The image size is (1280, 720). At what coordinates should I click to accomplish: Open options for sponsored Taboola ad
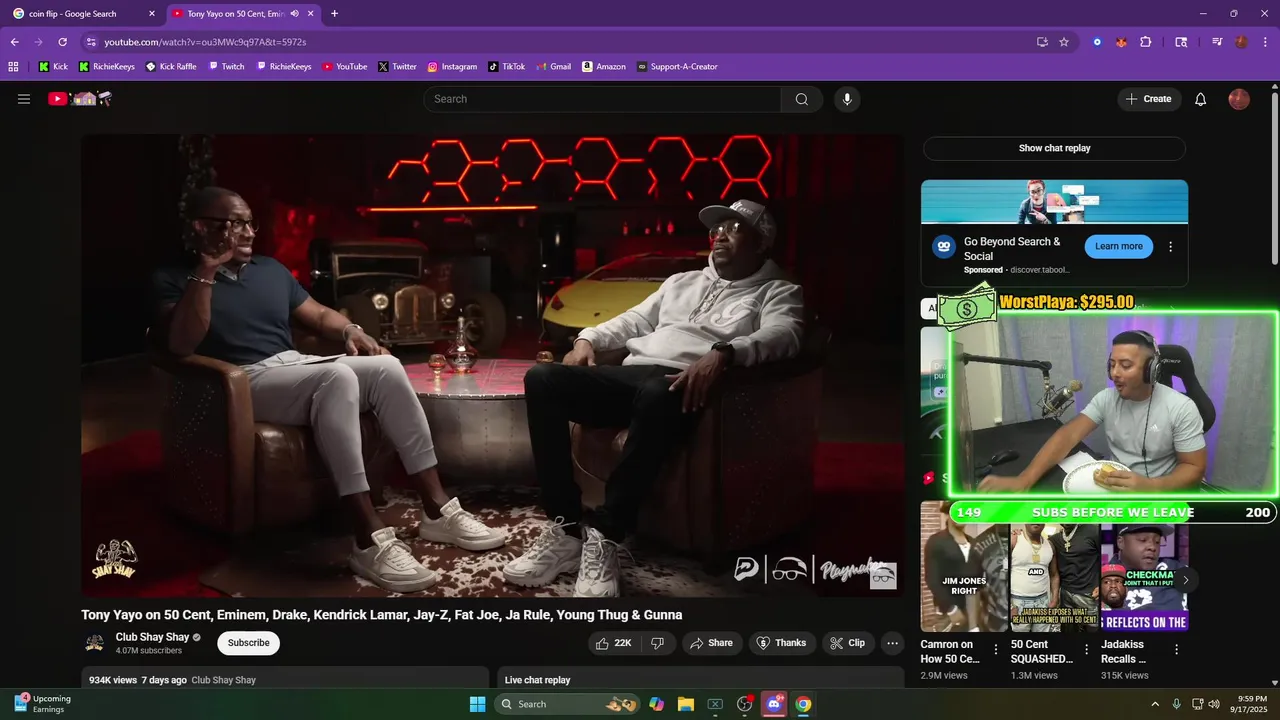coord(1171,247)
